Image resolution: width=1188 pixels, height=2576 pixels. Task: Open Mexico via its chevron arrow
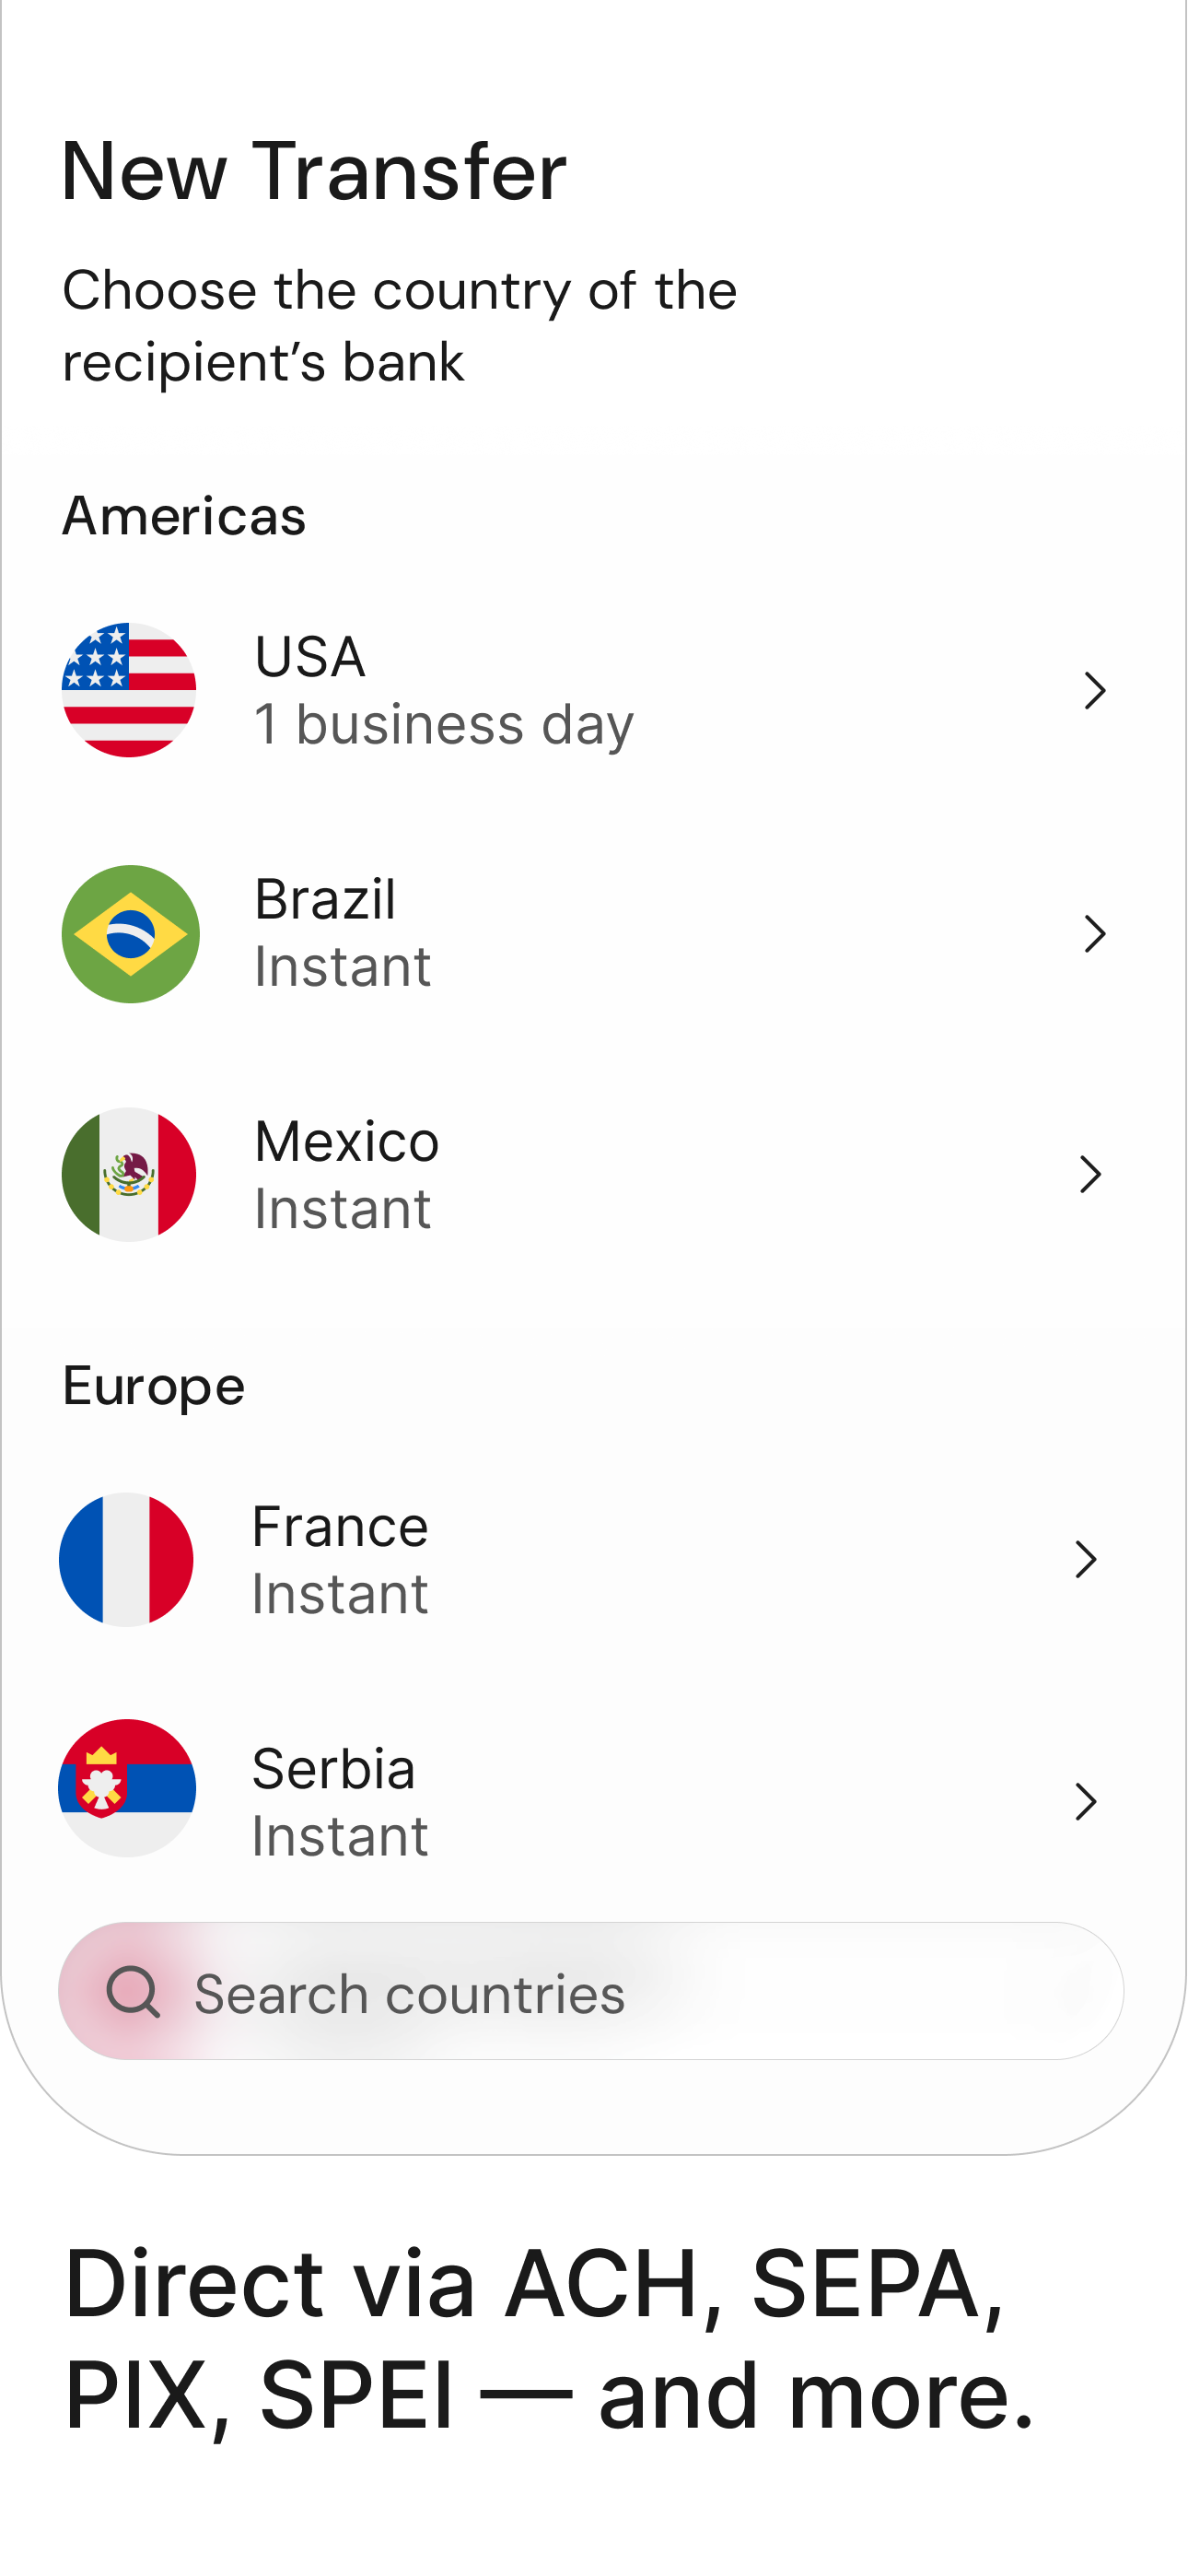click(1091, 1175)
